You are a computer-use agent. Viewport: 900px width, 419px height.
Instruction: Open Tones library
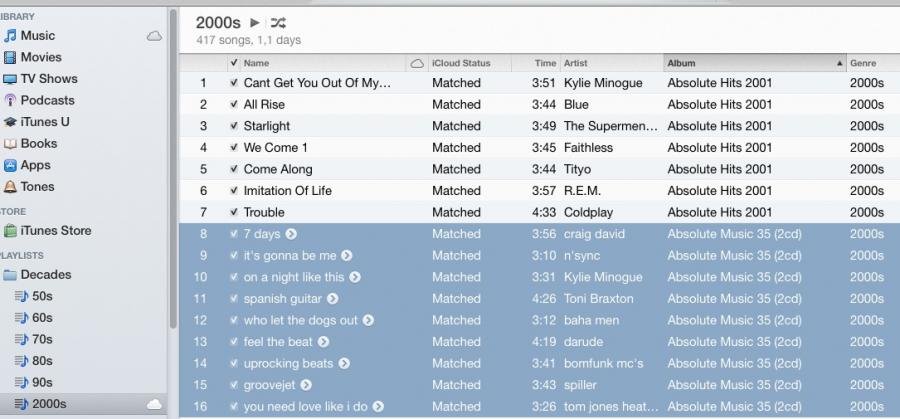tap(37, 187)
